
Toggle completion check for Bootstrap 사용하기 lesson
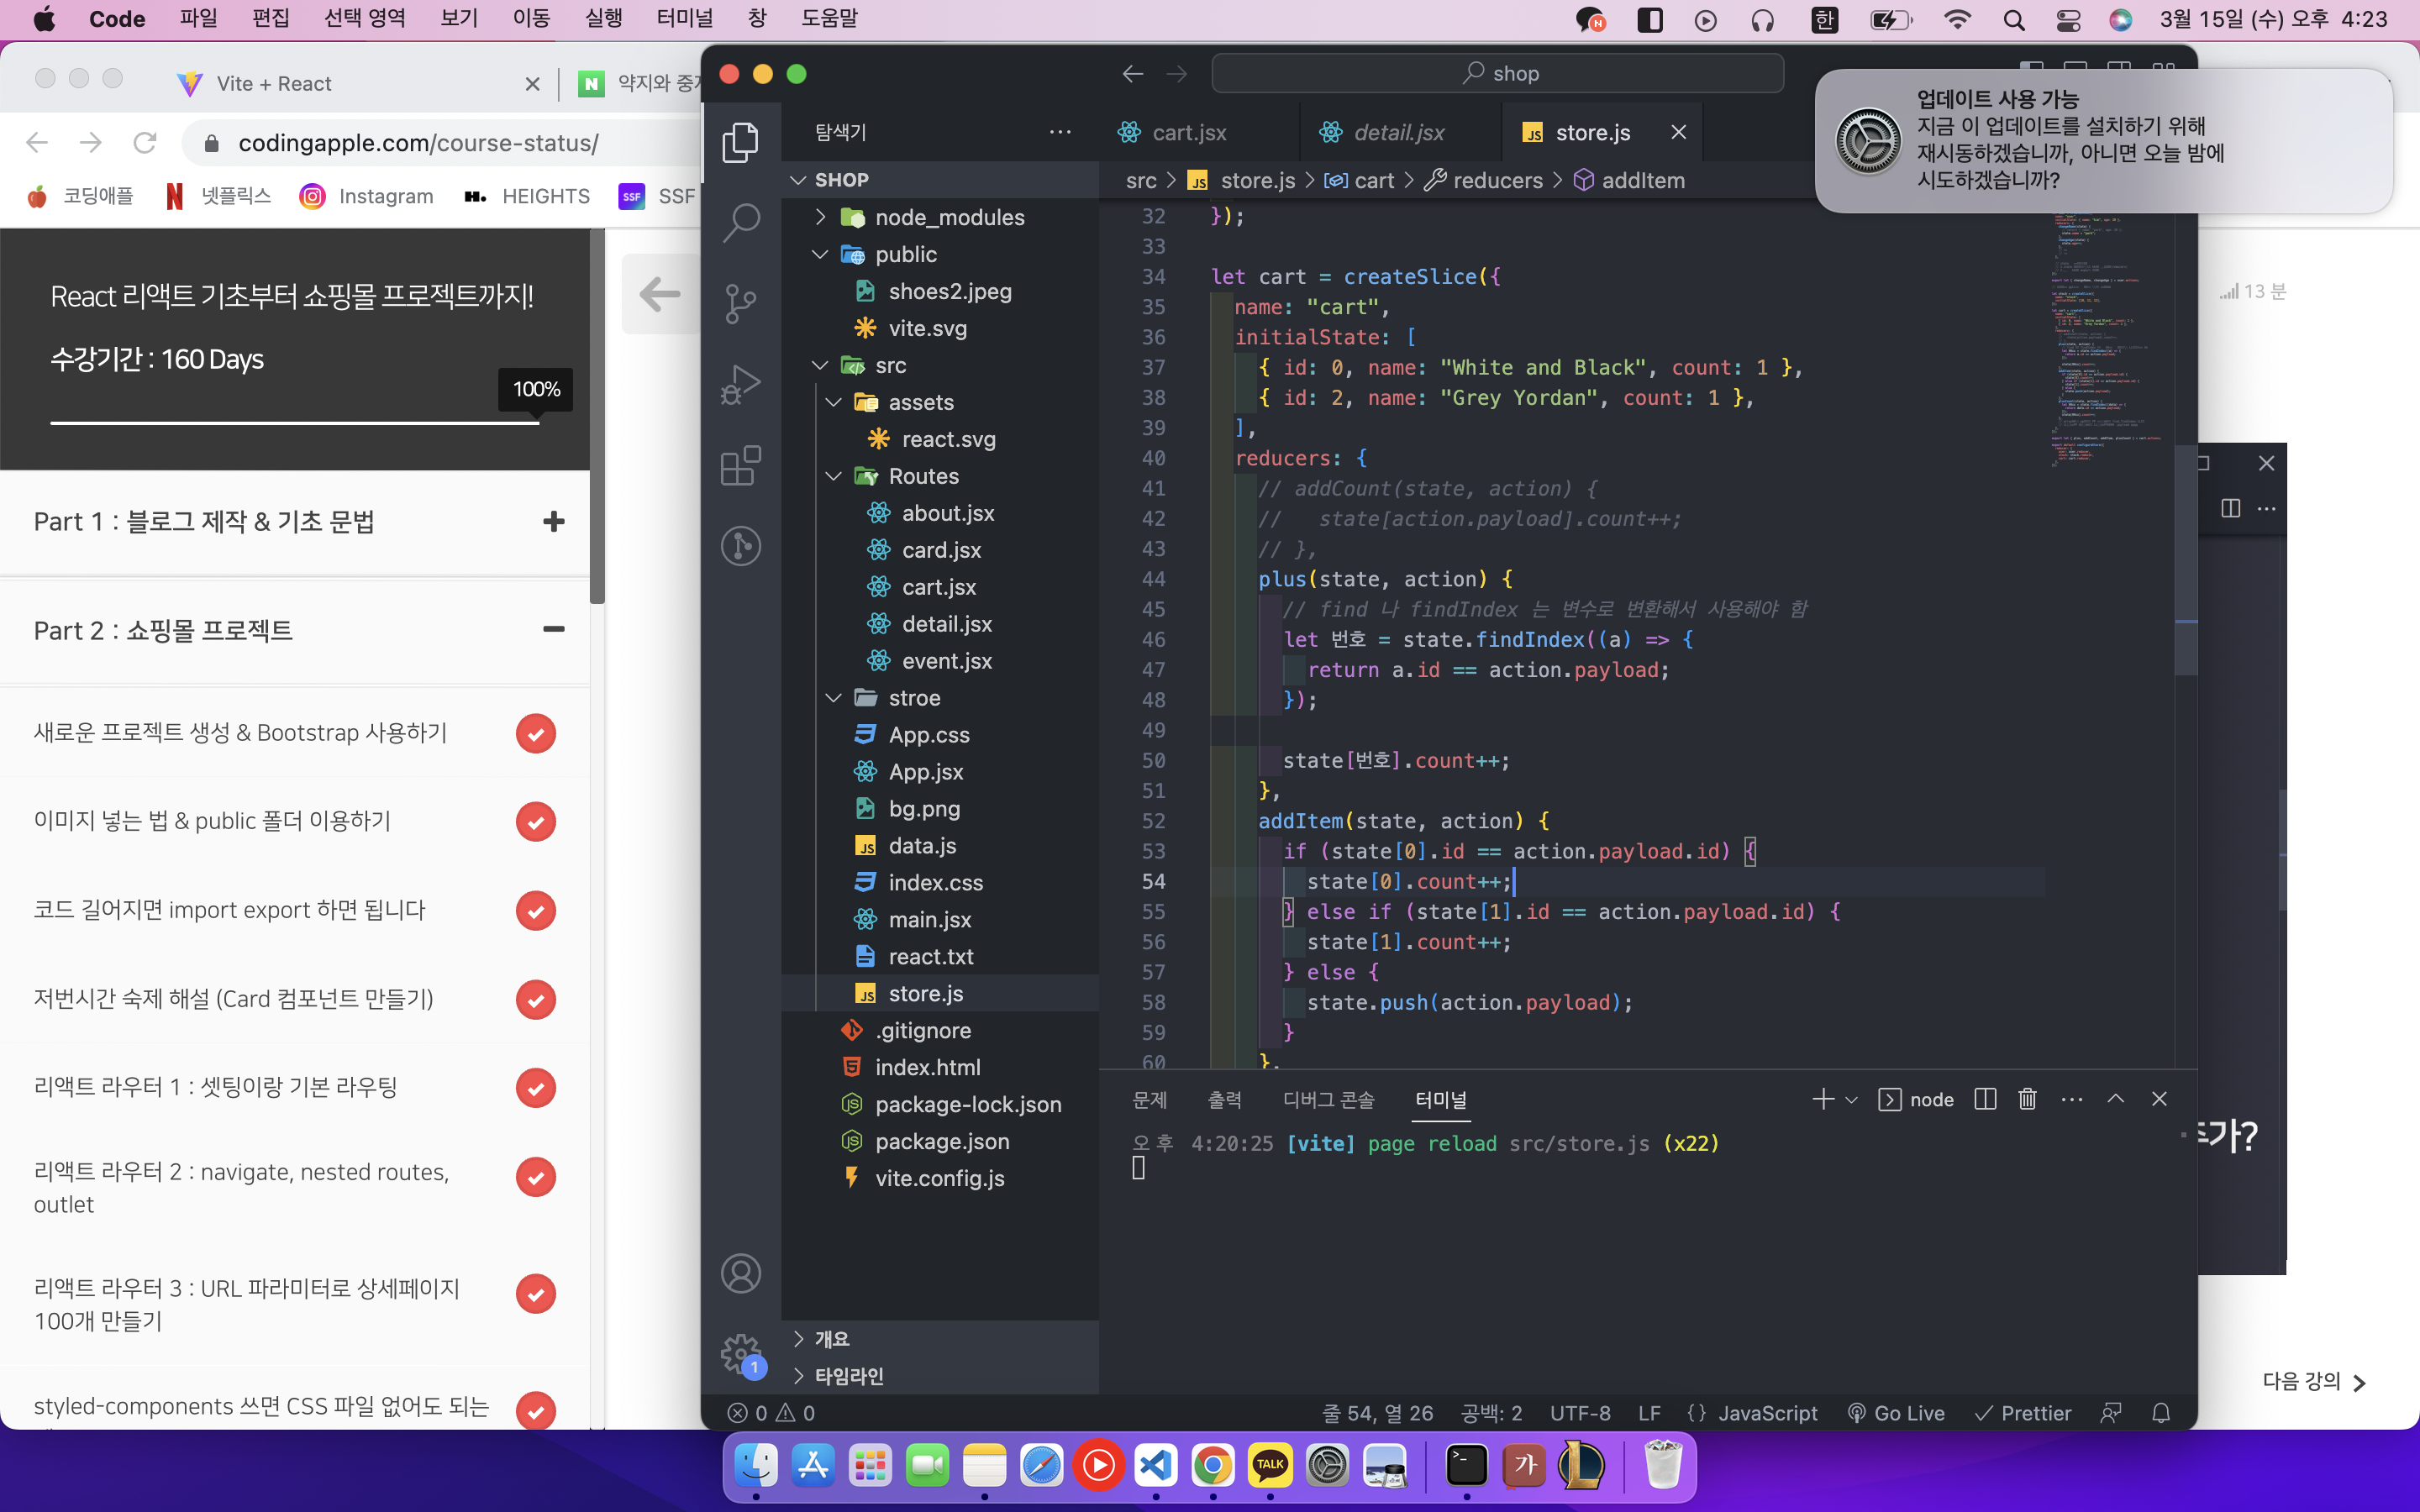click(x=536, y=733)
